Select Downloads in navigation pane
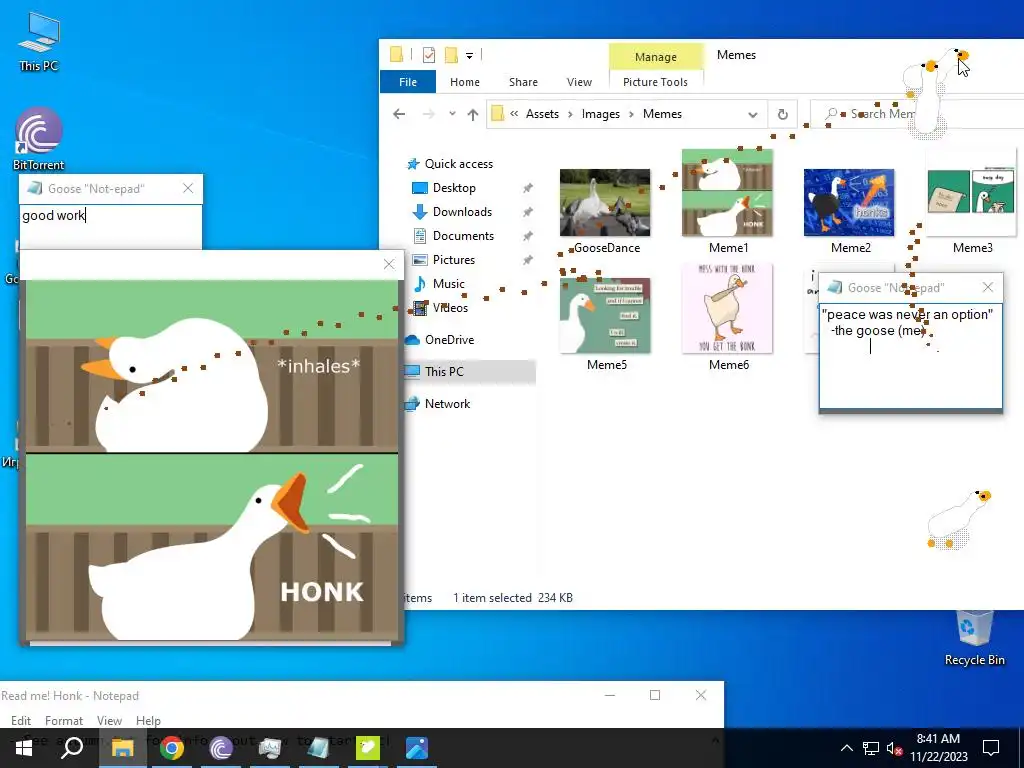The image size is (1024, 768). [462, 212]
